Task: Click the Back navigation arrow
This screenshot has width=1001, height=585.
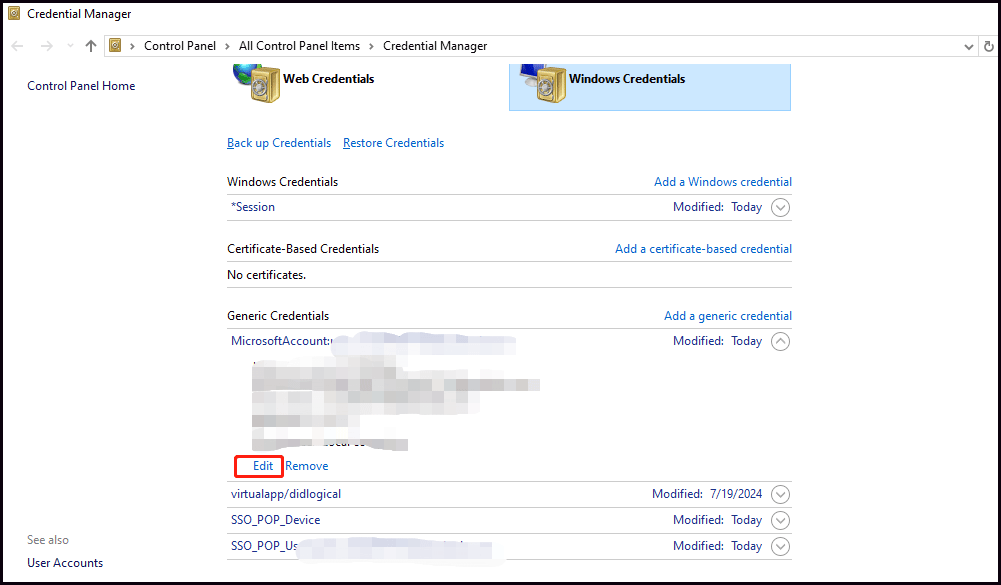Action: (18, 46)
